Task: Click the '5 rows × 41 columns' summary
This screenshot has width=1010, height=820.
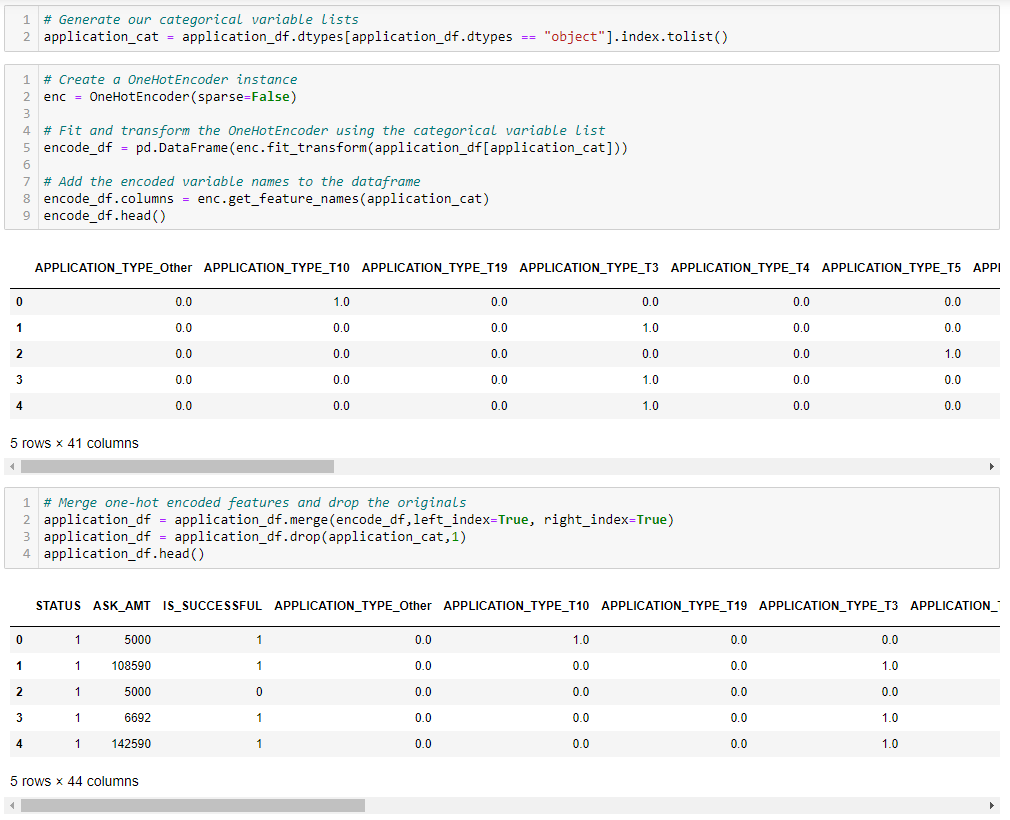Action: click(x=74, y=444)
